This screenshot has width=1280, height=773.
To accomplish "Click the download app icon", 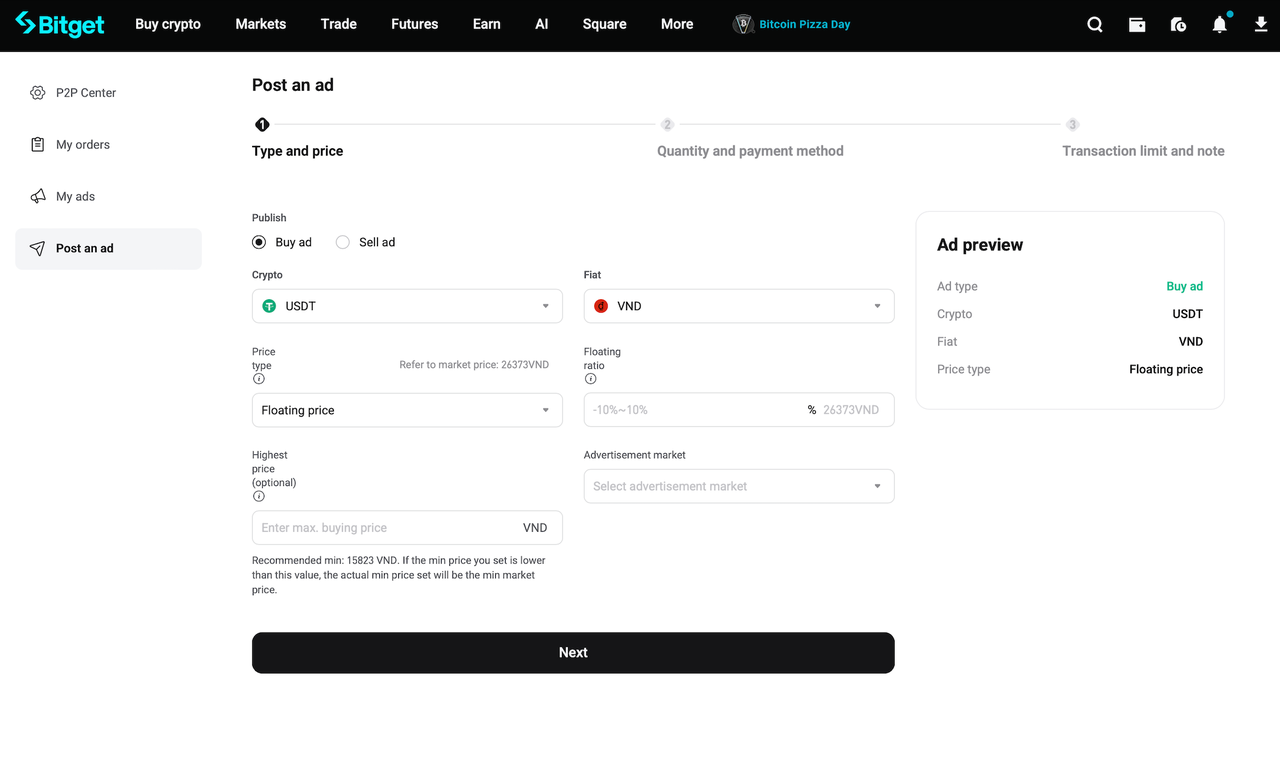I will pyautogui.click(x=1261, y=25).
